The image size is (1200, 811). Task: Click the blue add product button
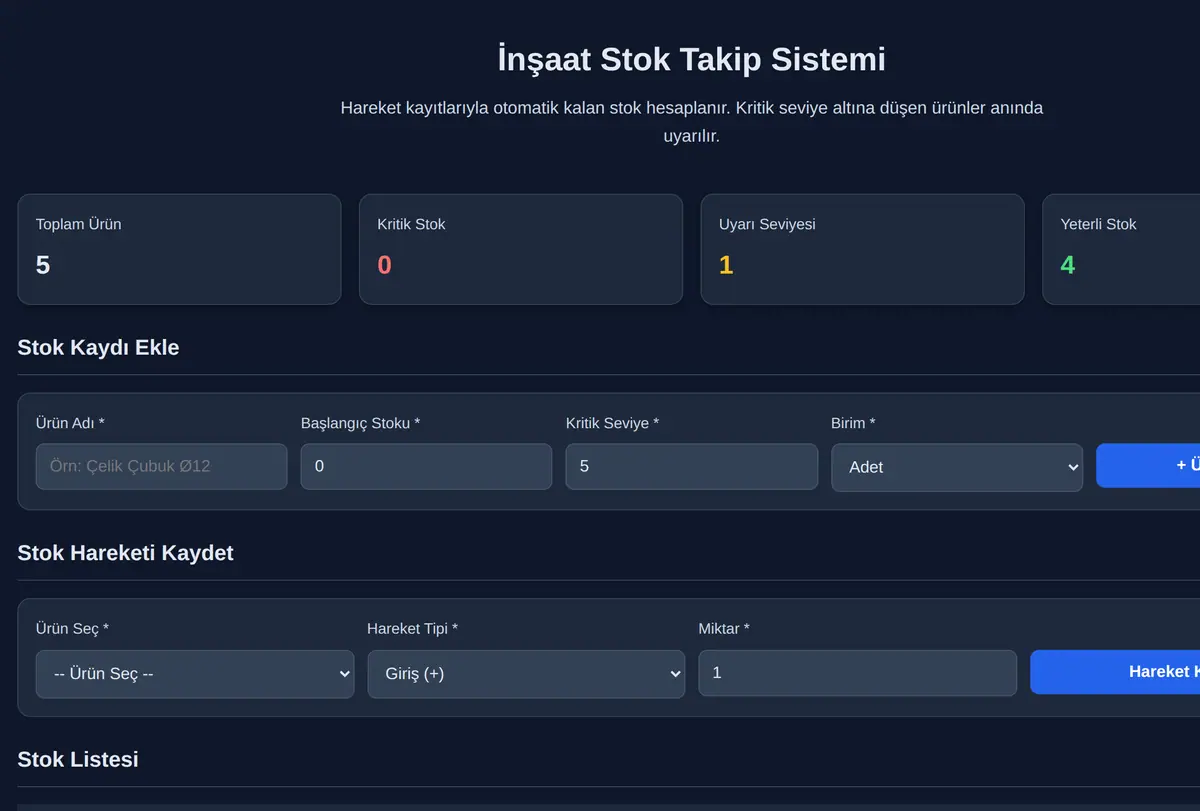1148,466
